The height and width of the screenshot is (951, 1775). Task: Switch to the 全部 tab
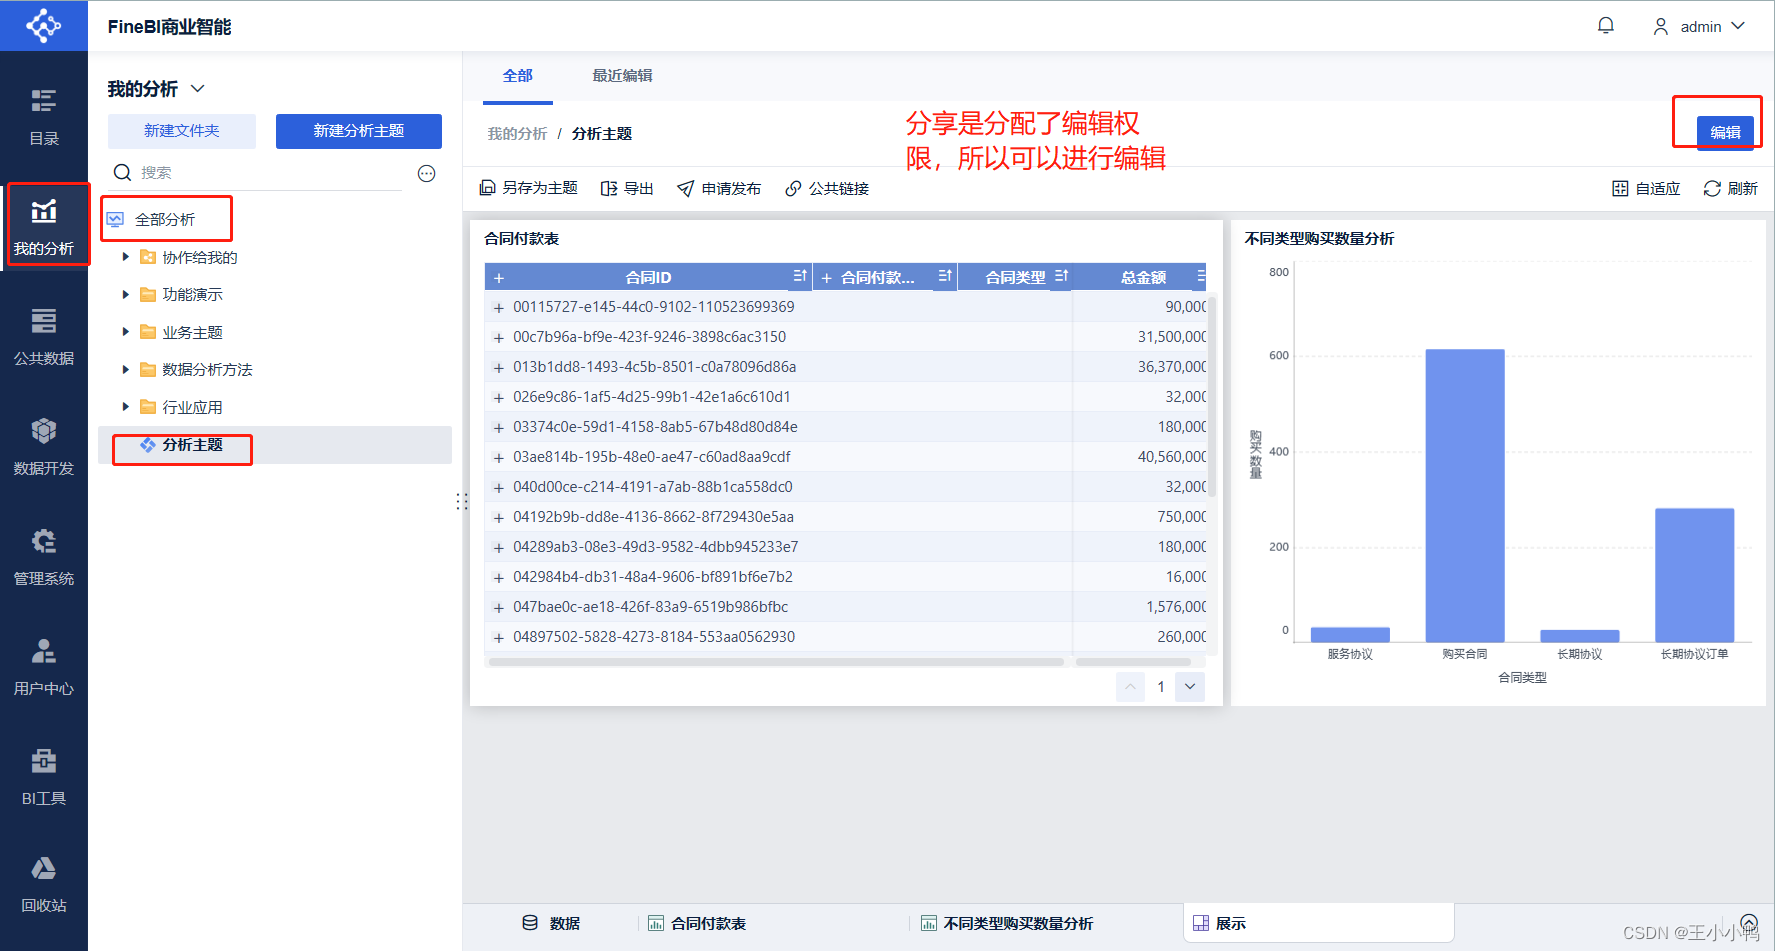(x=518, y=76)
